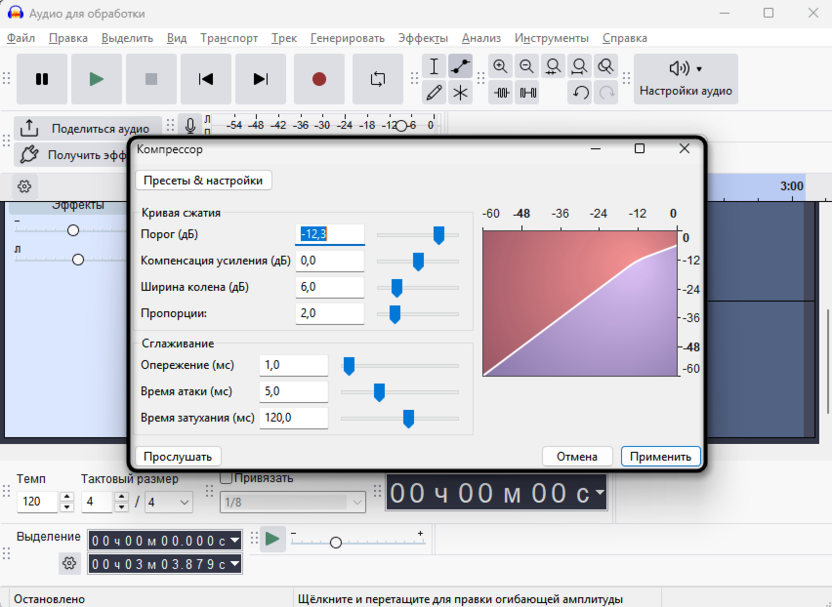Click the Trim audio outside selection icon

pyautogui.click(x=501, y=93)
